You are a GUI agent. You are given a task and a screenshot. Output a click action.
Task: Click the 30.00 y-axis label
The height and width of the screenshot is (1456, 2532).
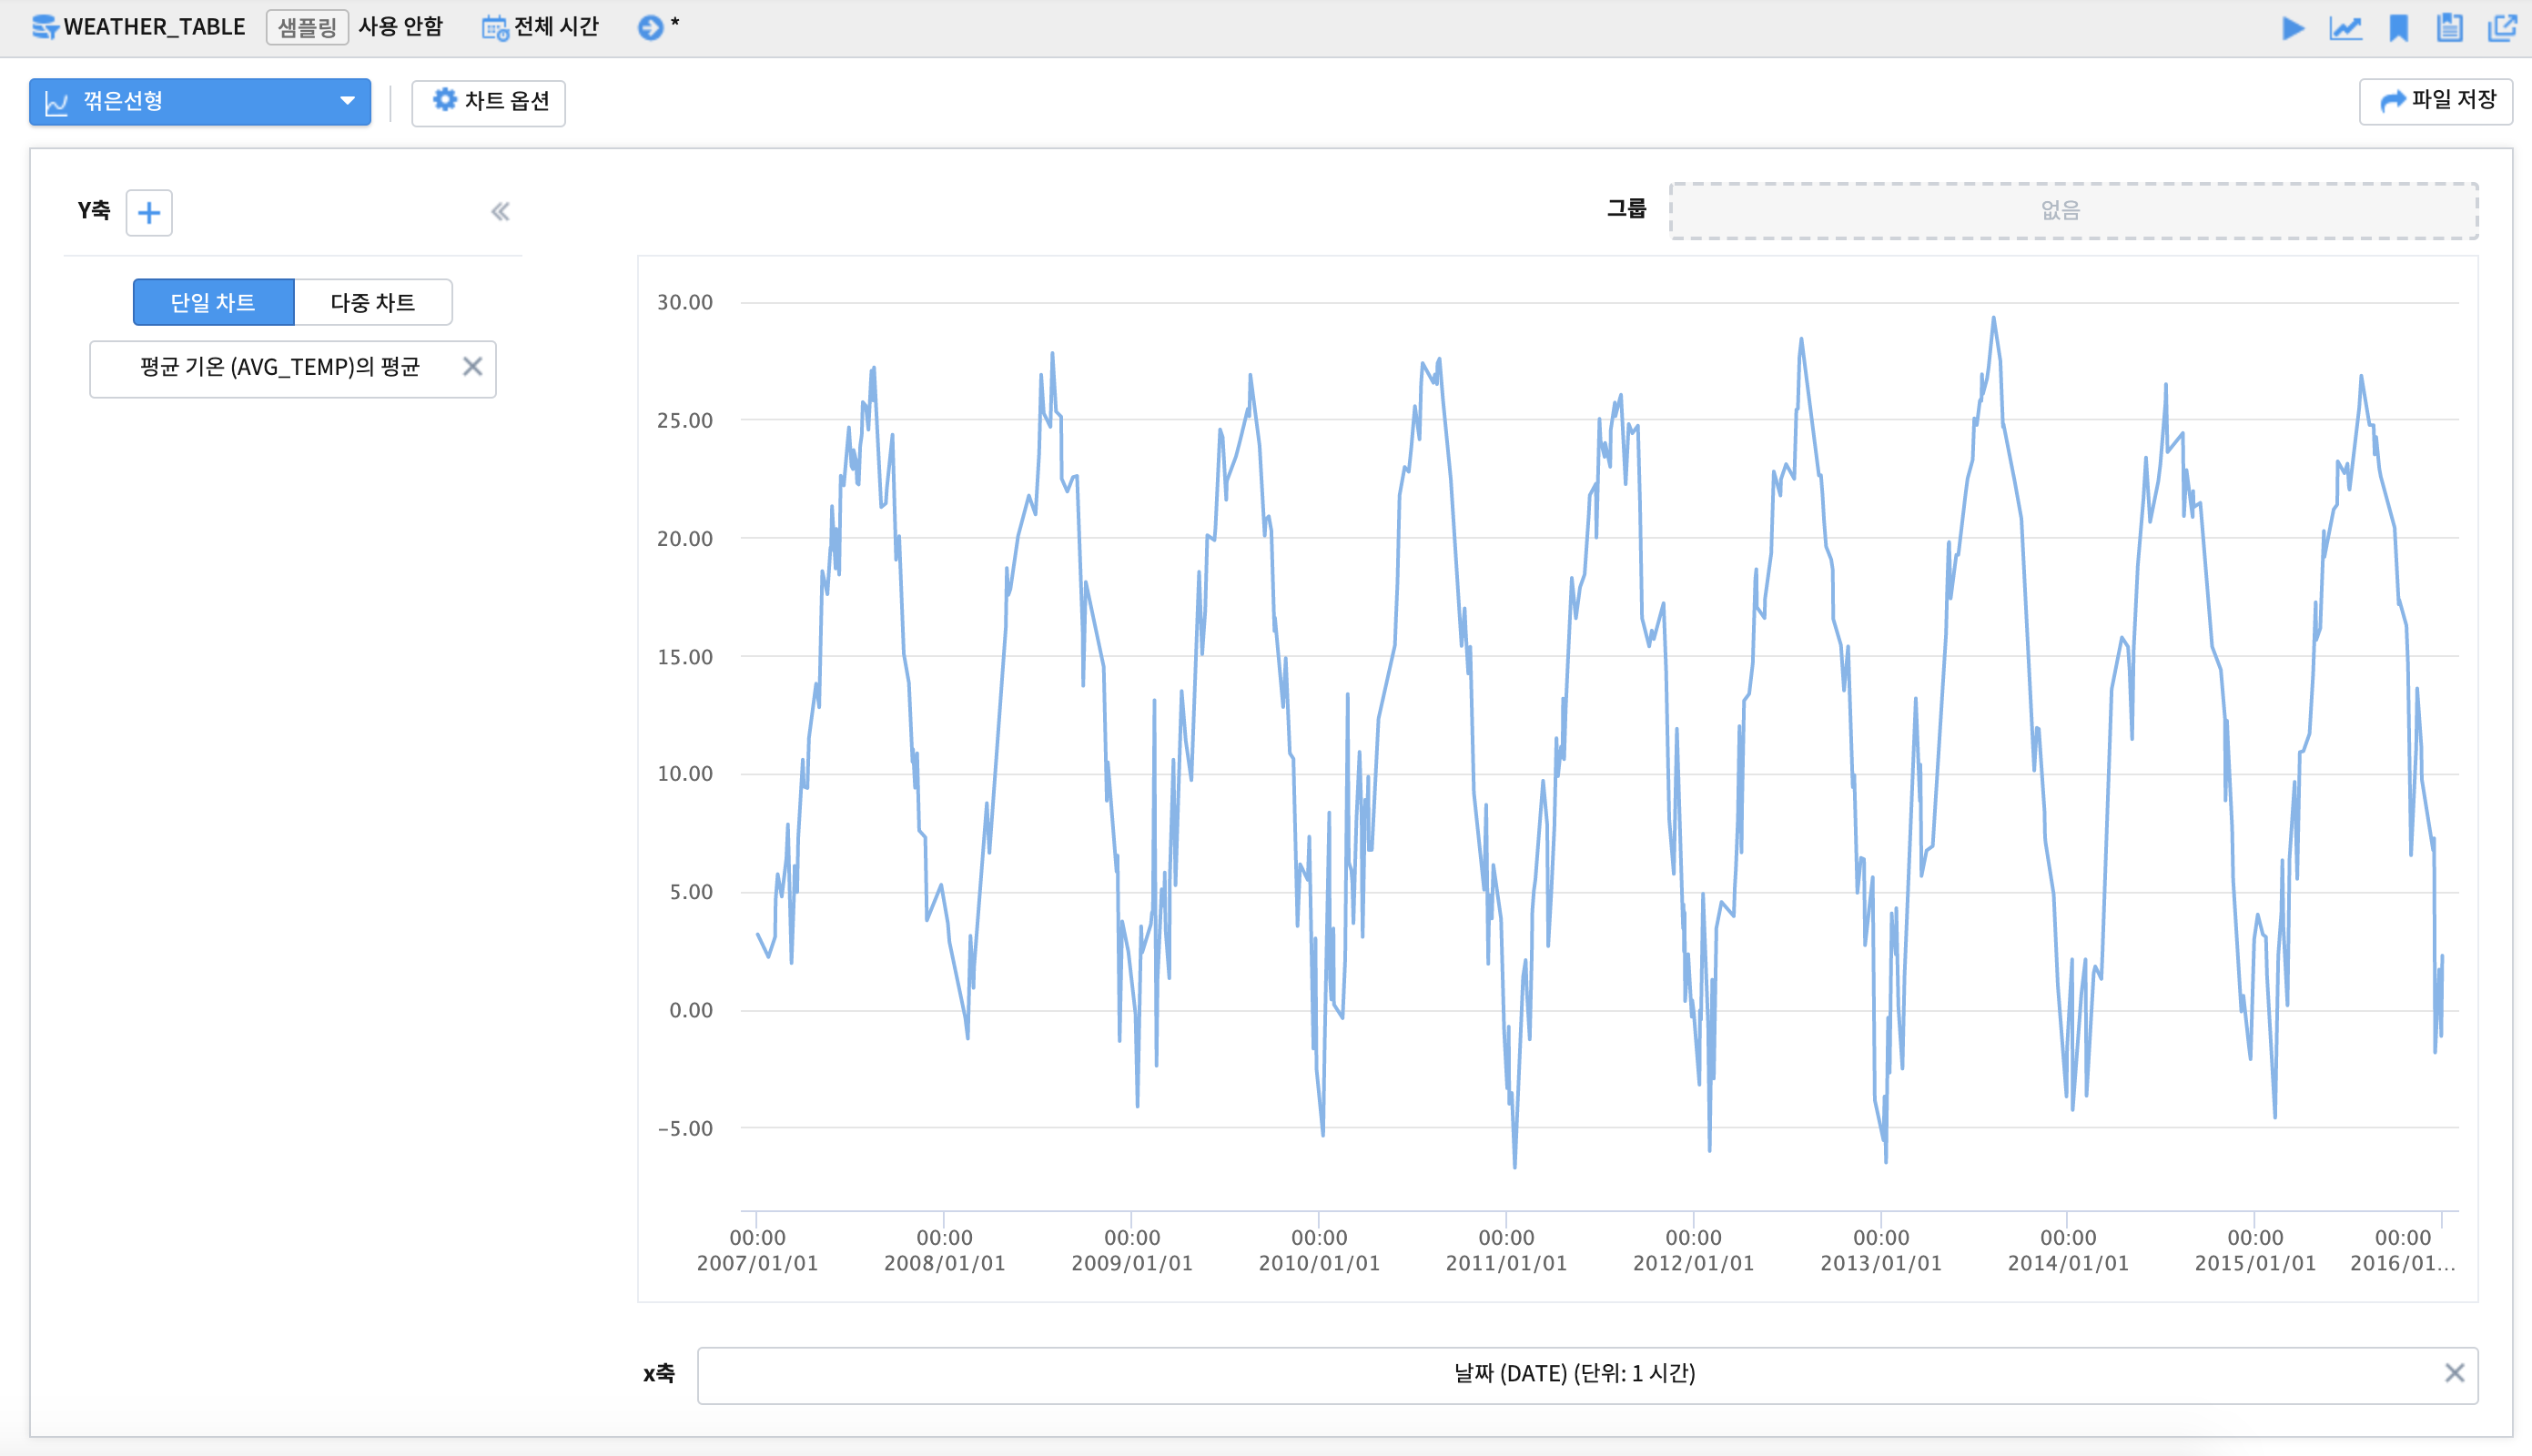(x=685, y=303)
